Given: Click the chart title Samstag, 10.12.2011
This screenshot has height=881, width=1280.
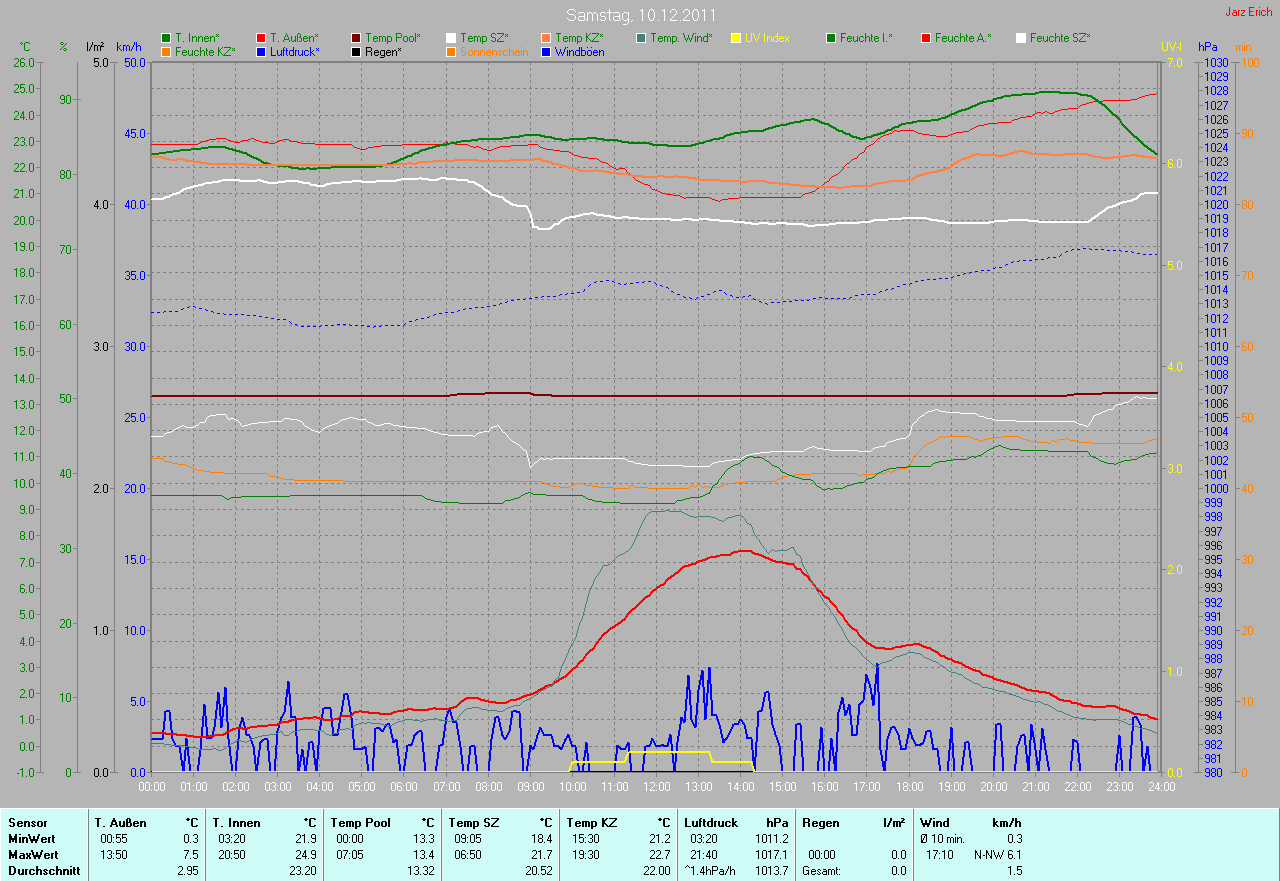Looking at the screenshot, I should tap(639, 15).
